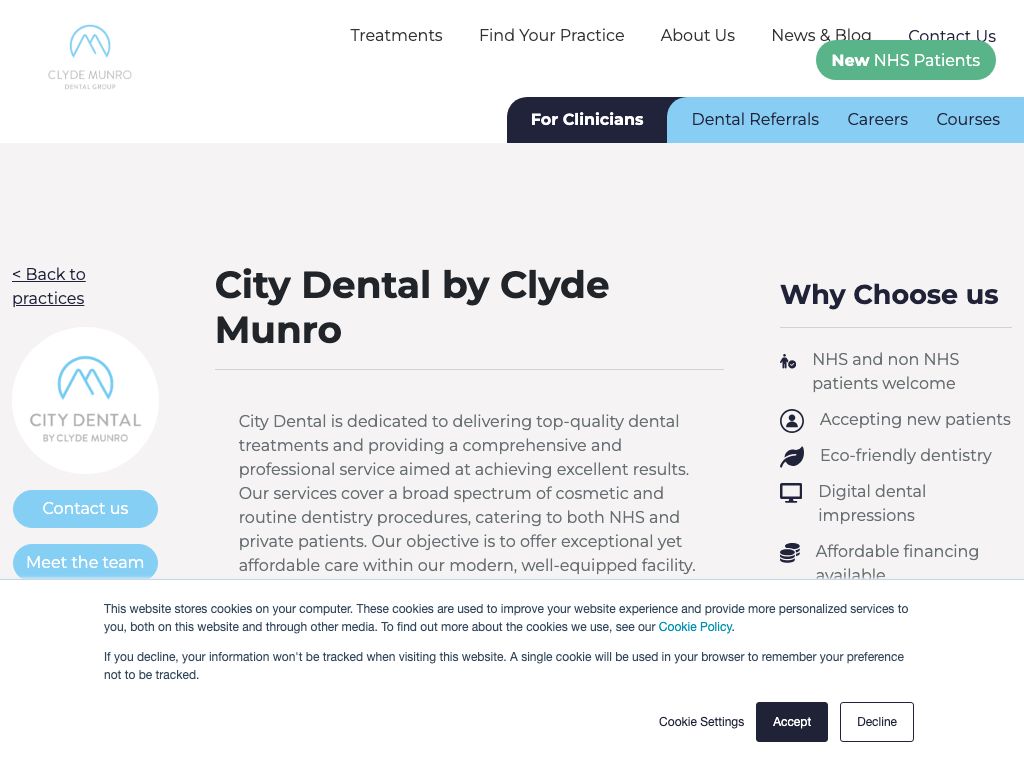The image size is (1024, 768).
Task: Click the Digital dental impressions monitor icon
Action: (791, 492)
